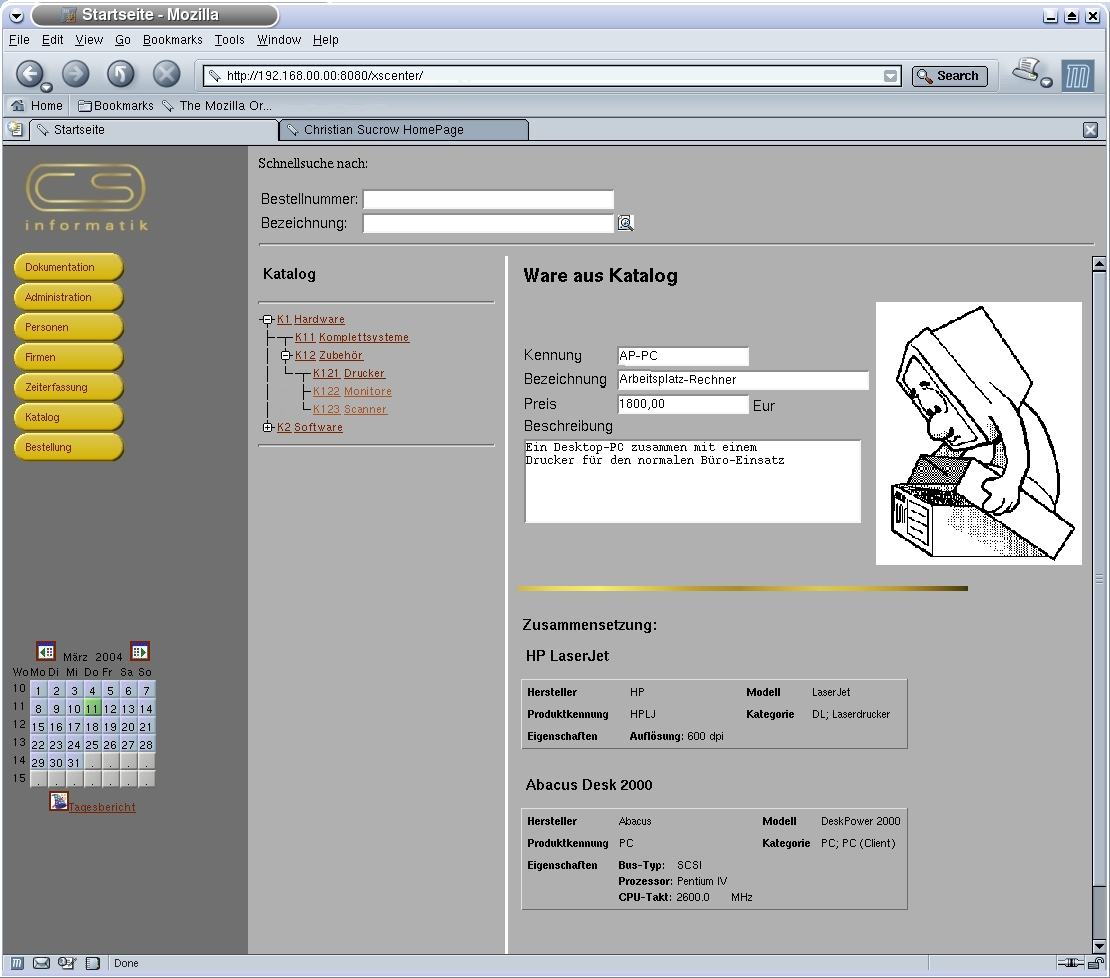Screen dimensions: 1110x978
Task: Click into the Bezeichnung quick search field
Action: point(488,224)
